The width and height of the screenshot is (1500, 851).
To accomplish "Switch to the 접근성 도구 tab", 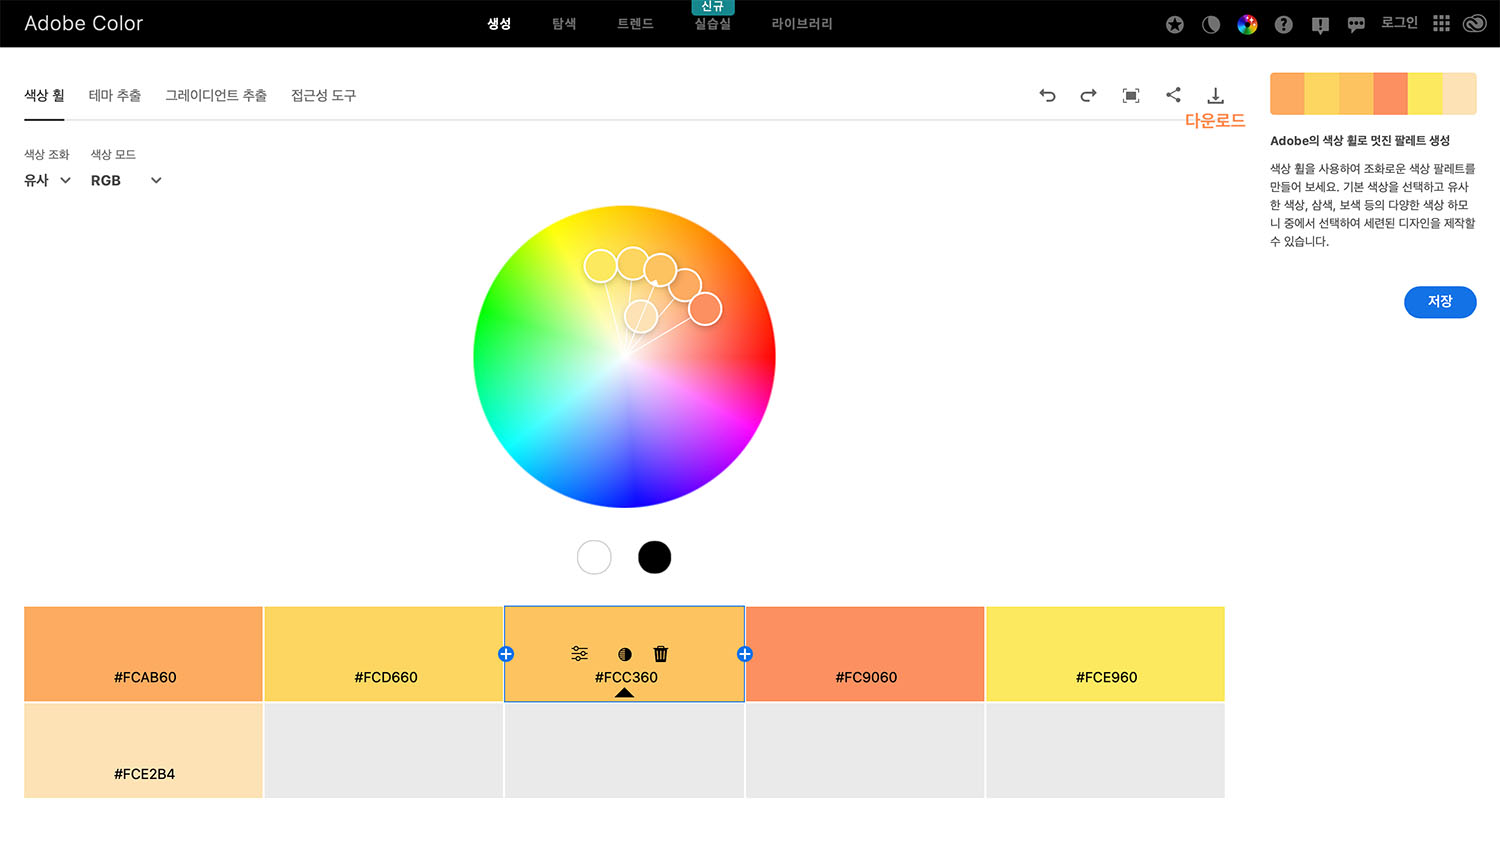I will [323, 96].
